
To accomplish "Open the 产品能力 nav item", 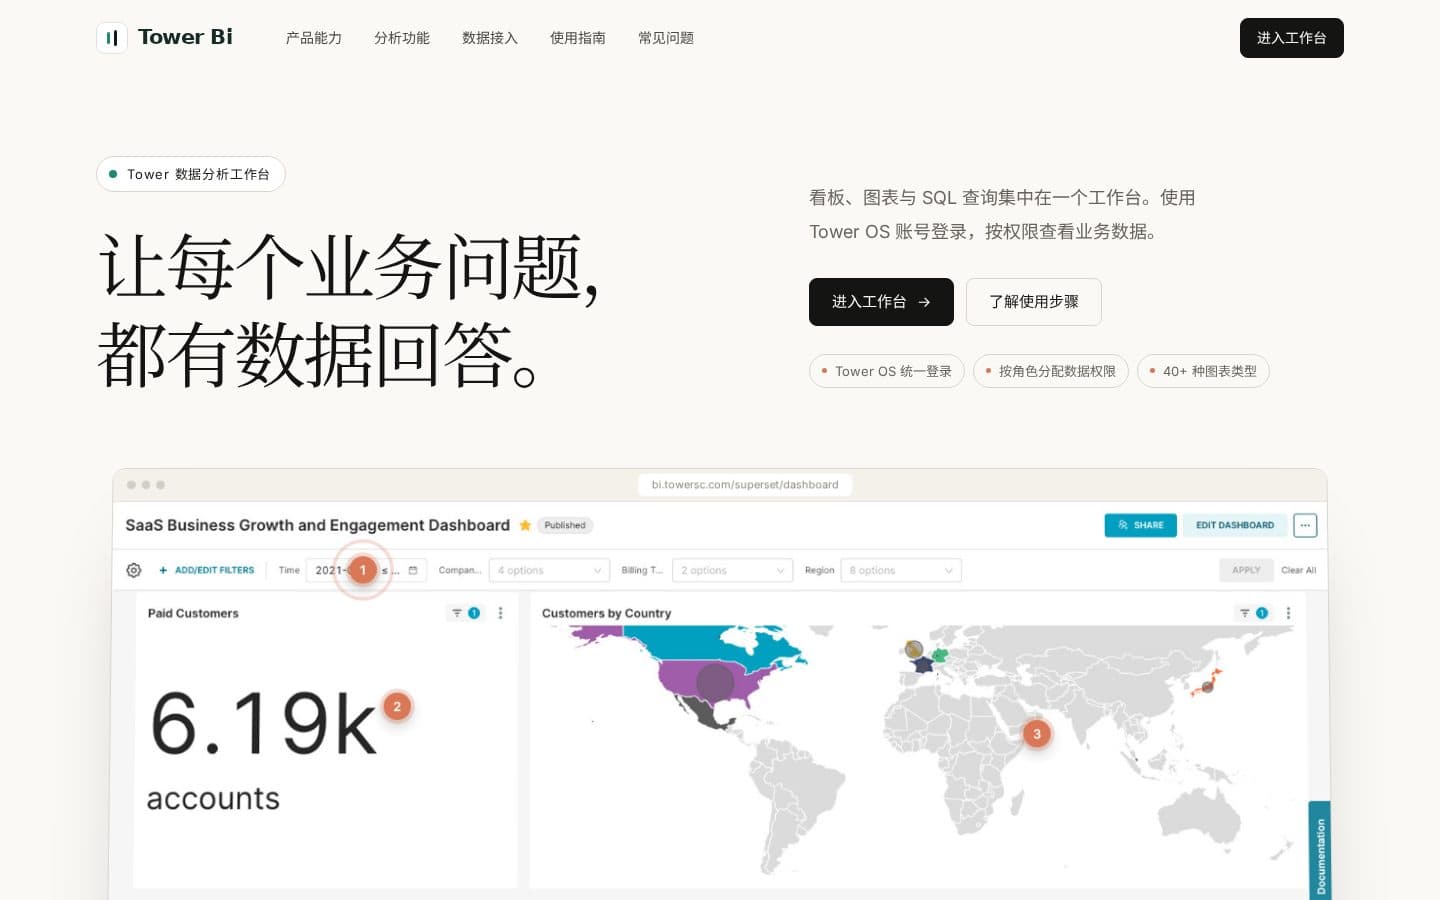I will click(x=314, y=38).
